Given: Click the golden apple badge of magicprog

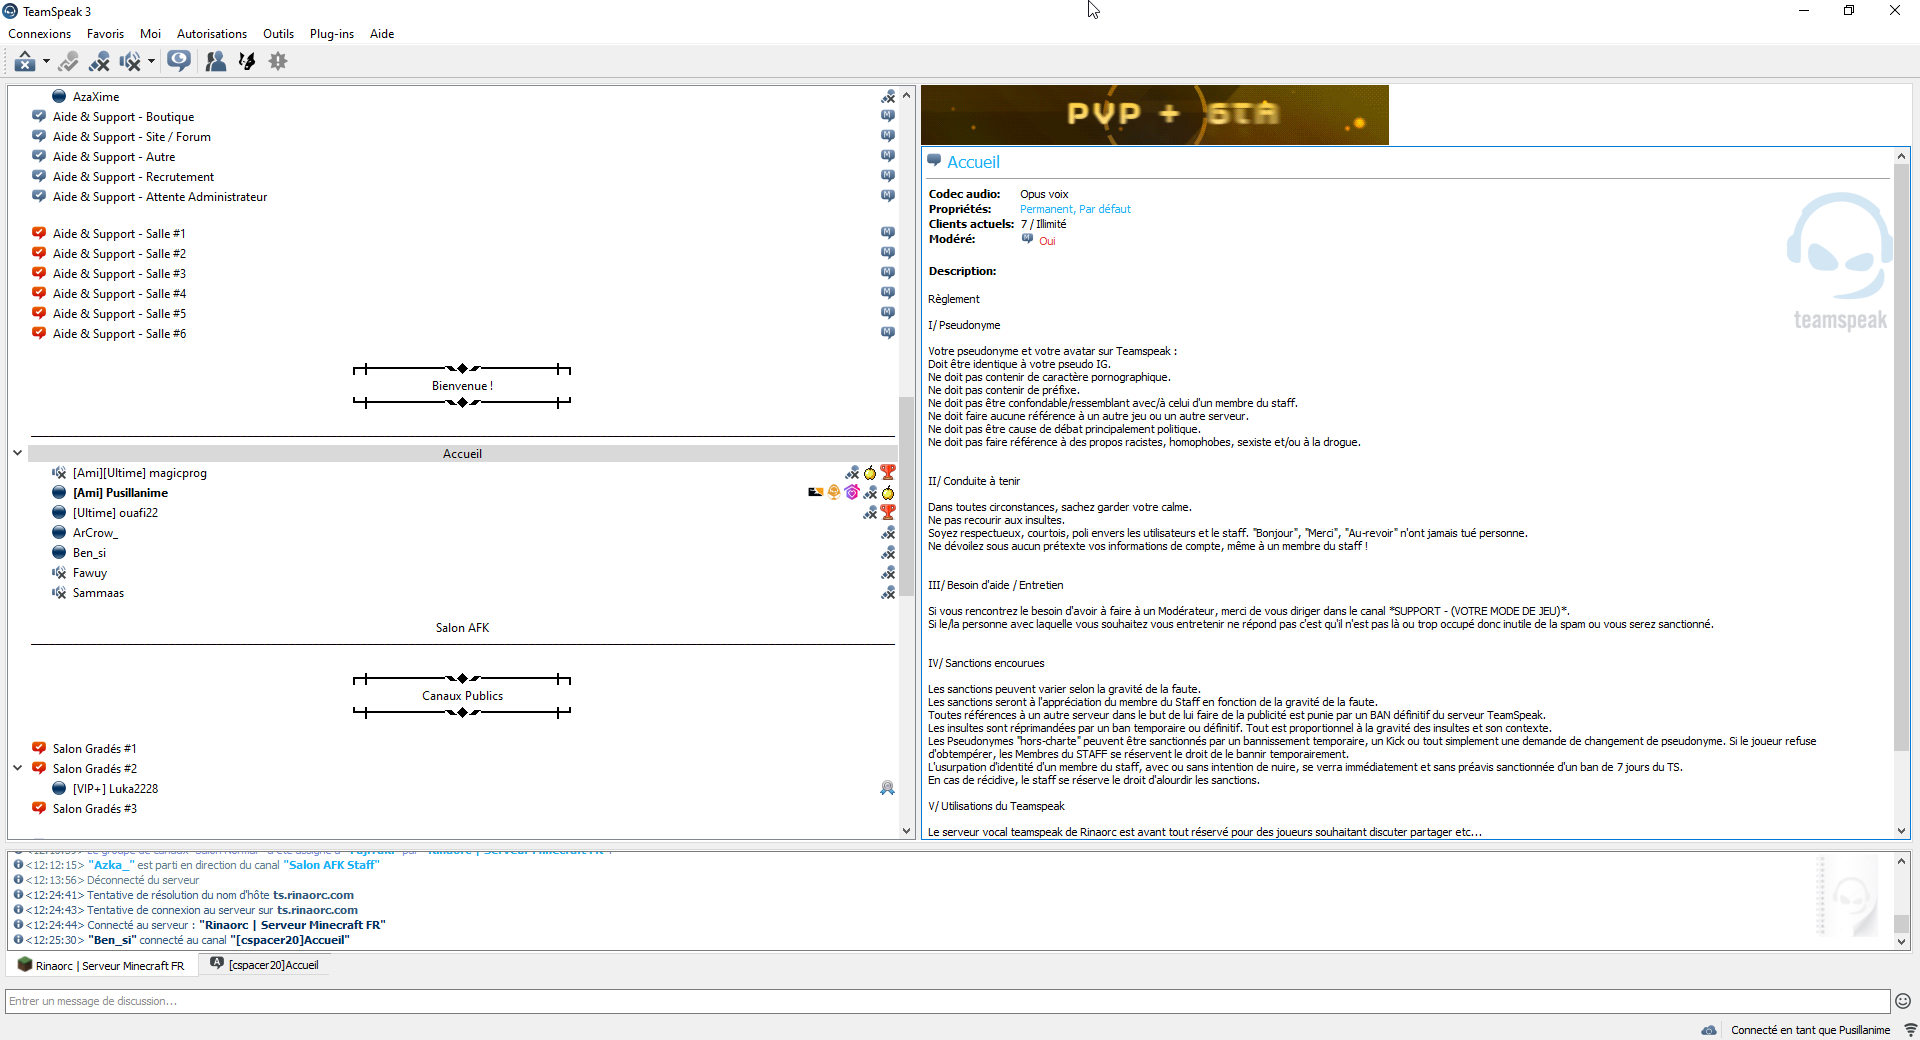Looking at the screenshot, I should (x=870, y=473).
